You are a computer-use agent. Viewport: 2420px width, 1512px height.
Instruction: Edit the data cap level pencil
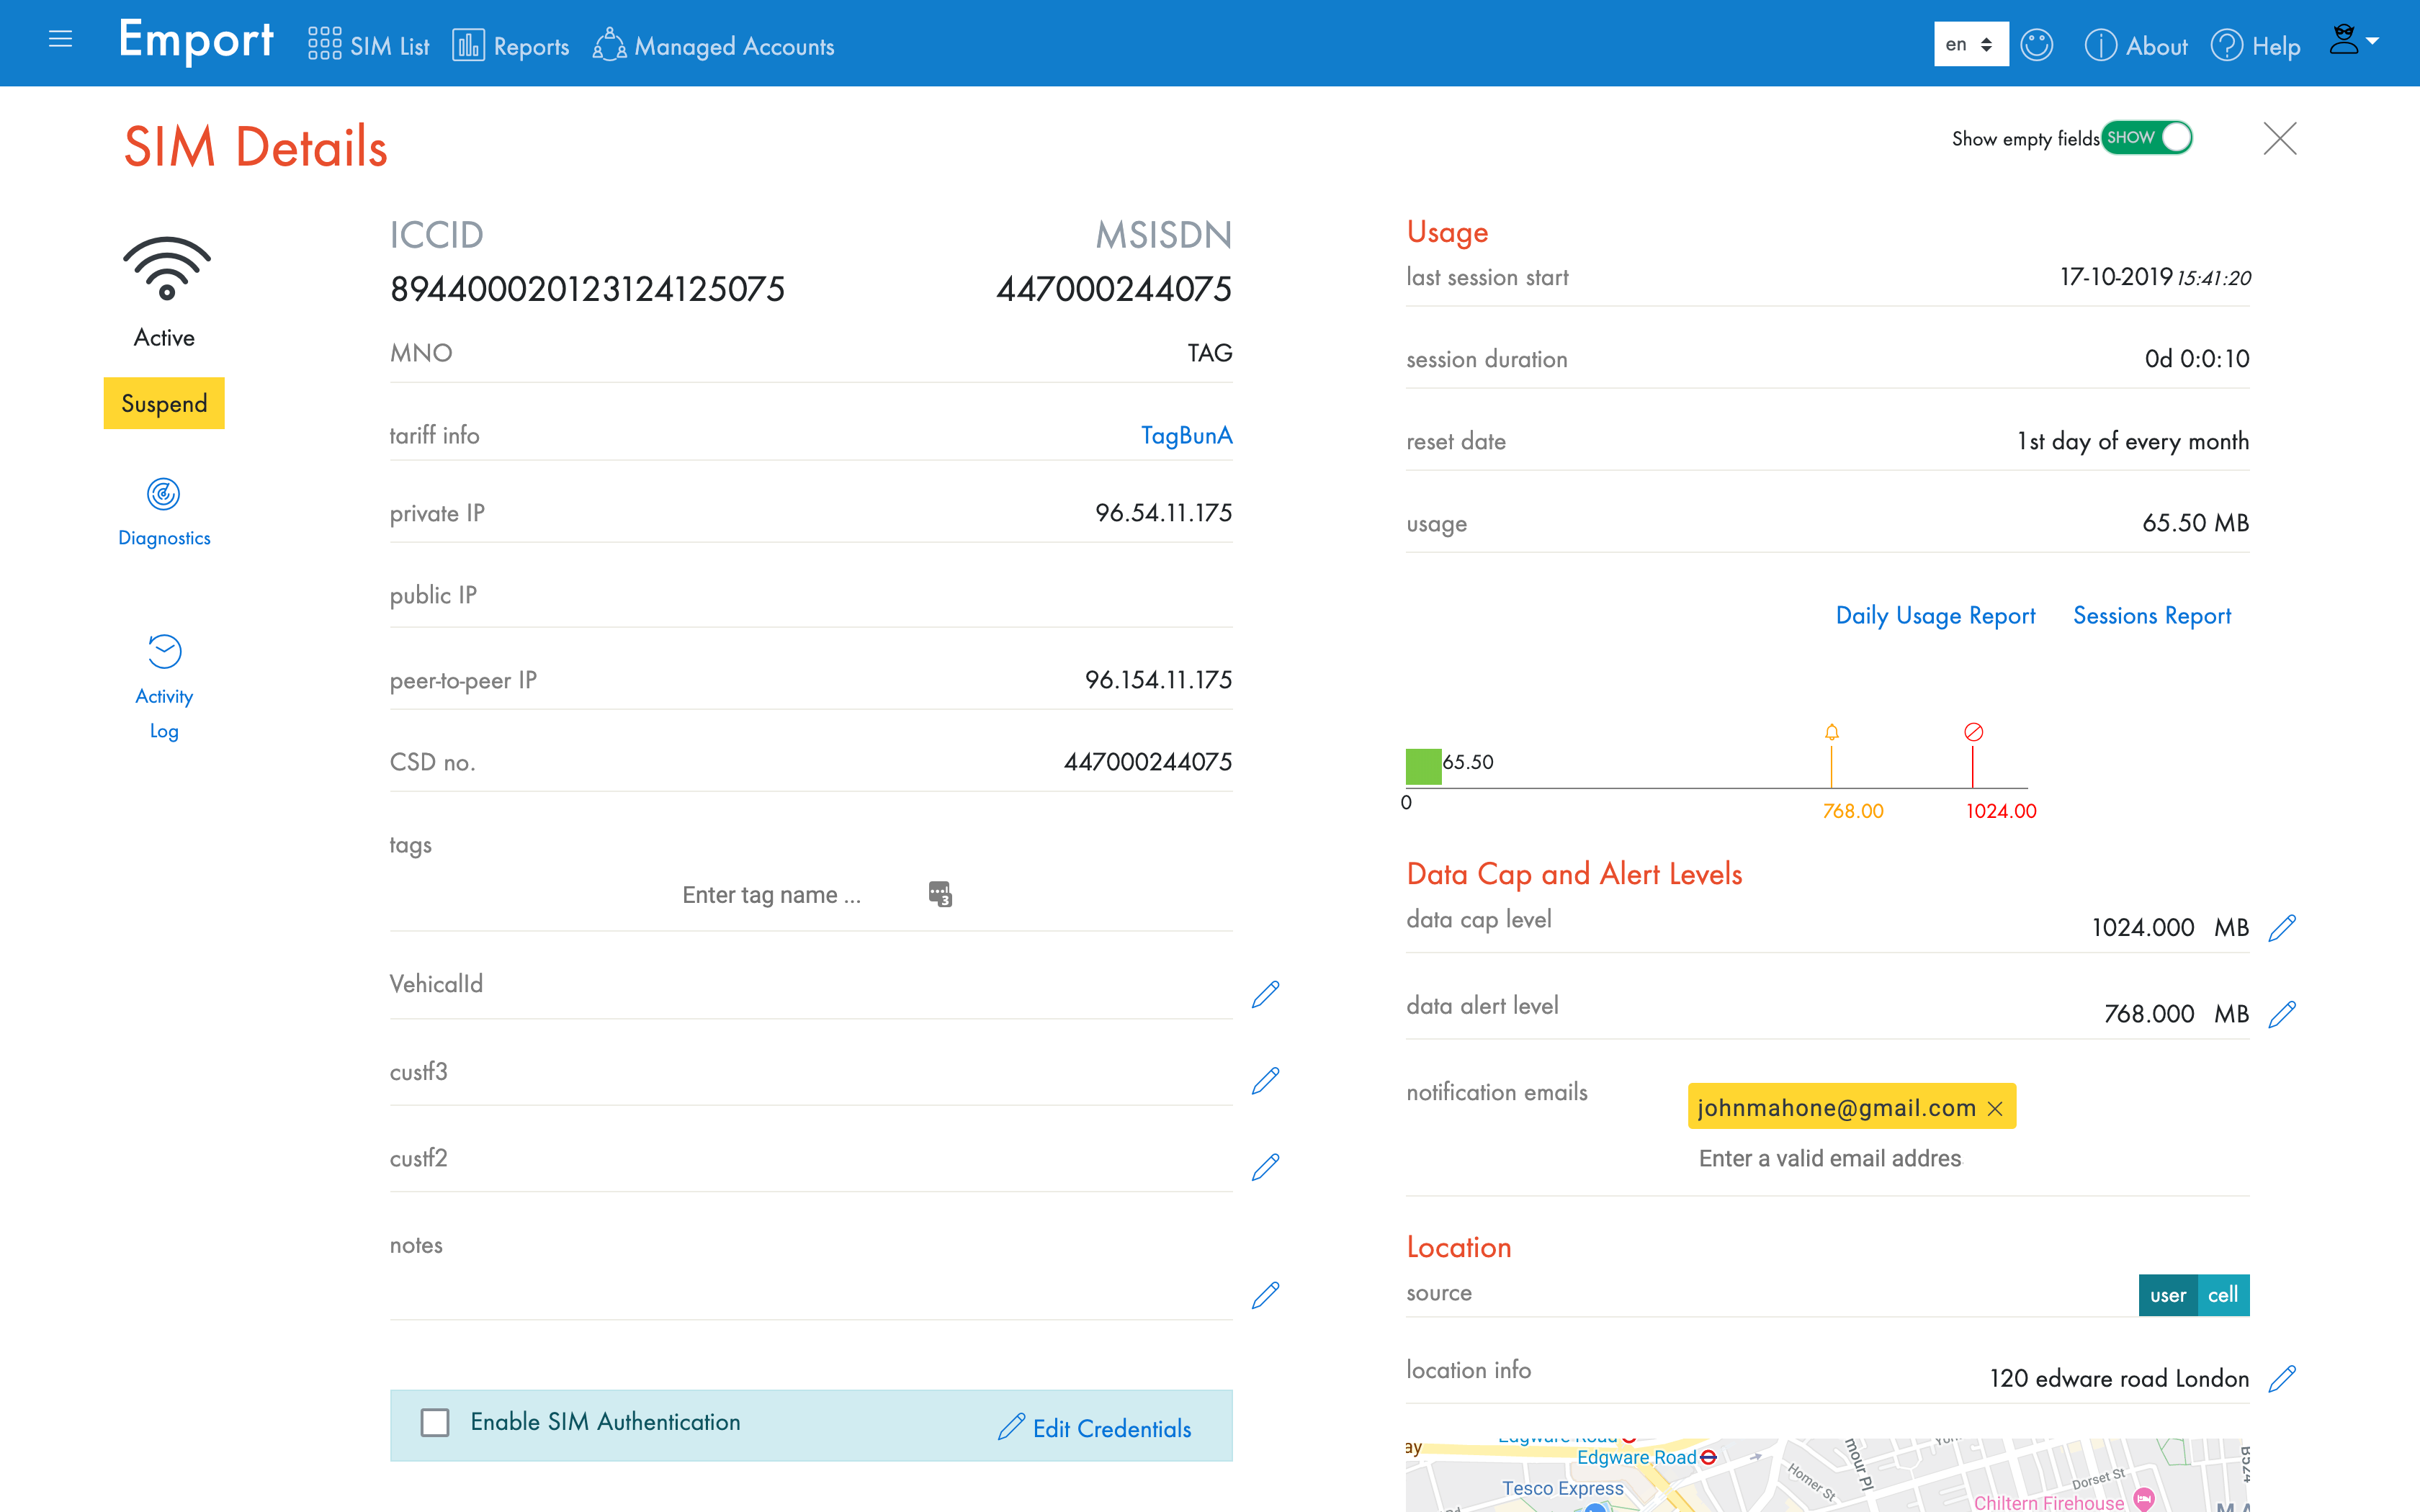click(x=2282, y=928)
